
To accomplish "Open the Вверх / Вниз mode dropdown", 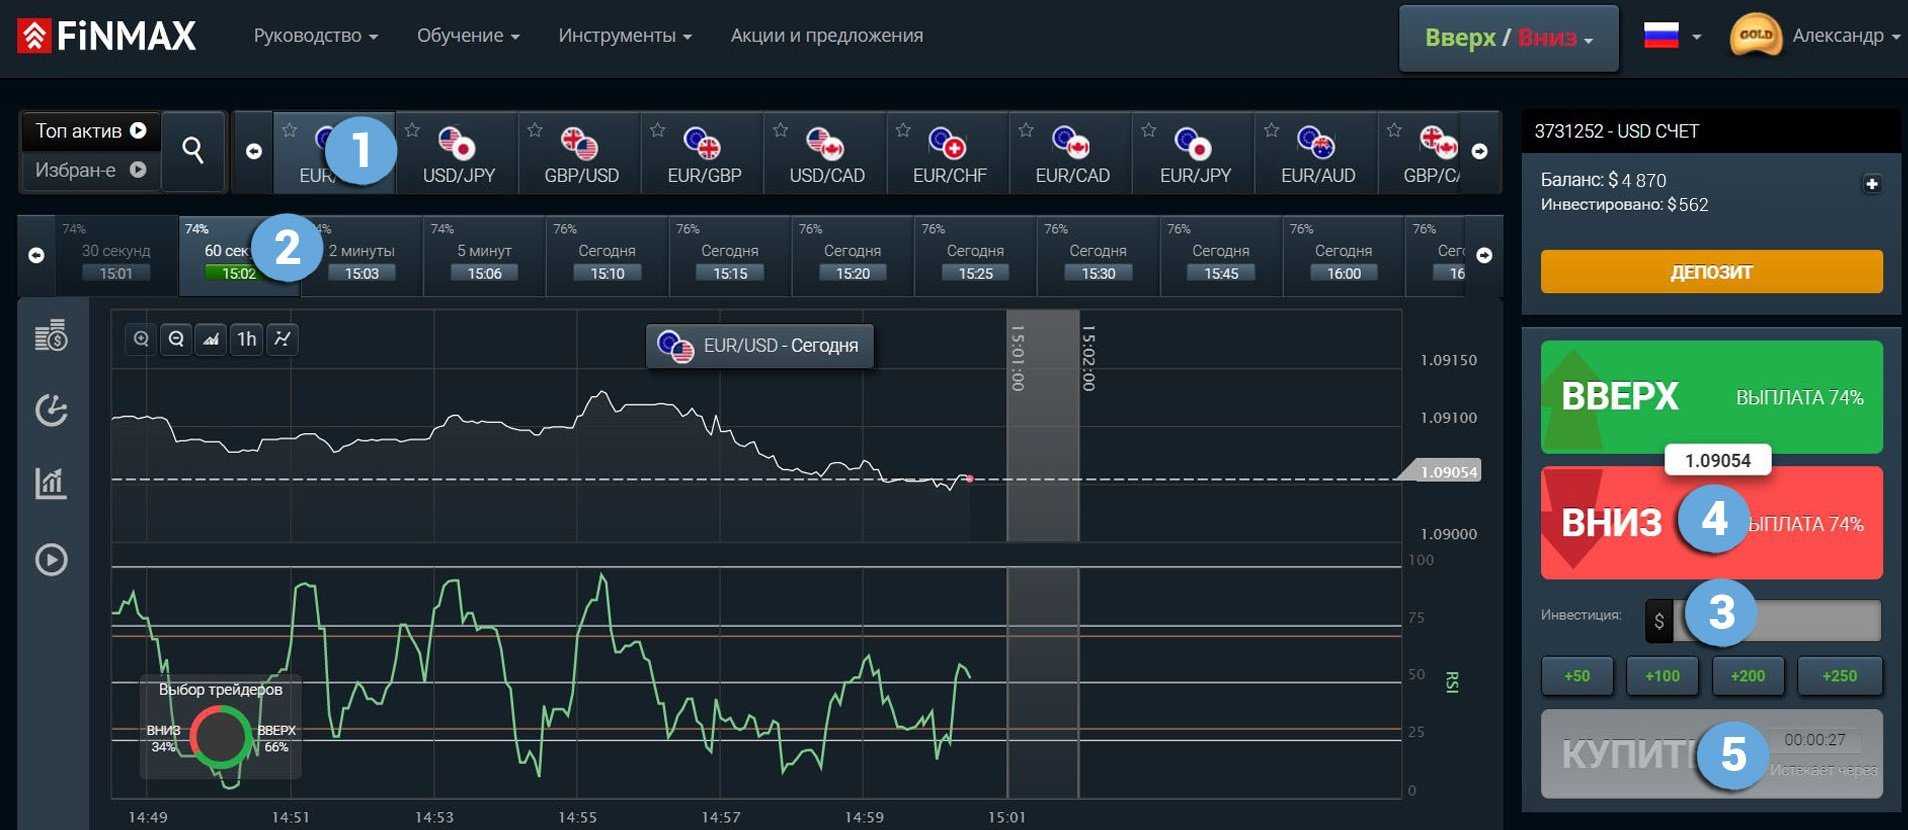I will click(x=1508, y=38).
